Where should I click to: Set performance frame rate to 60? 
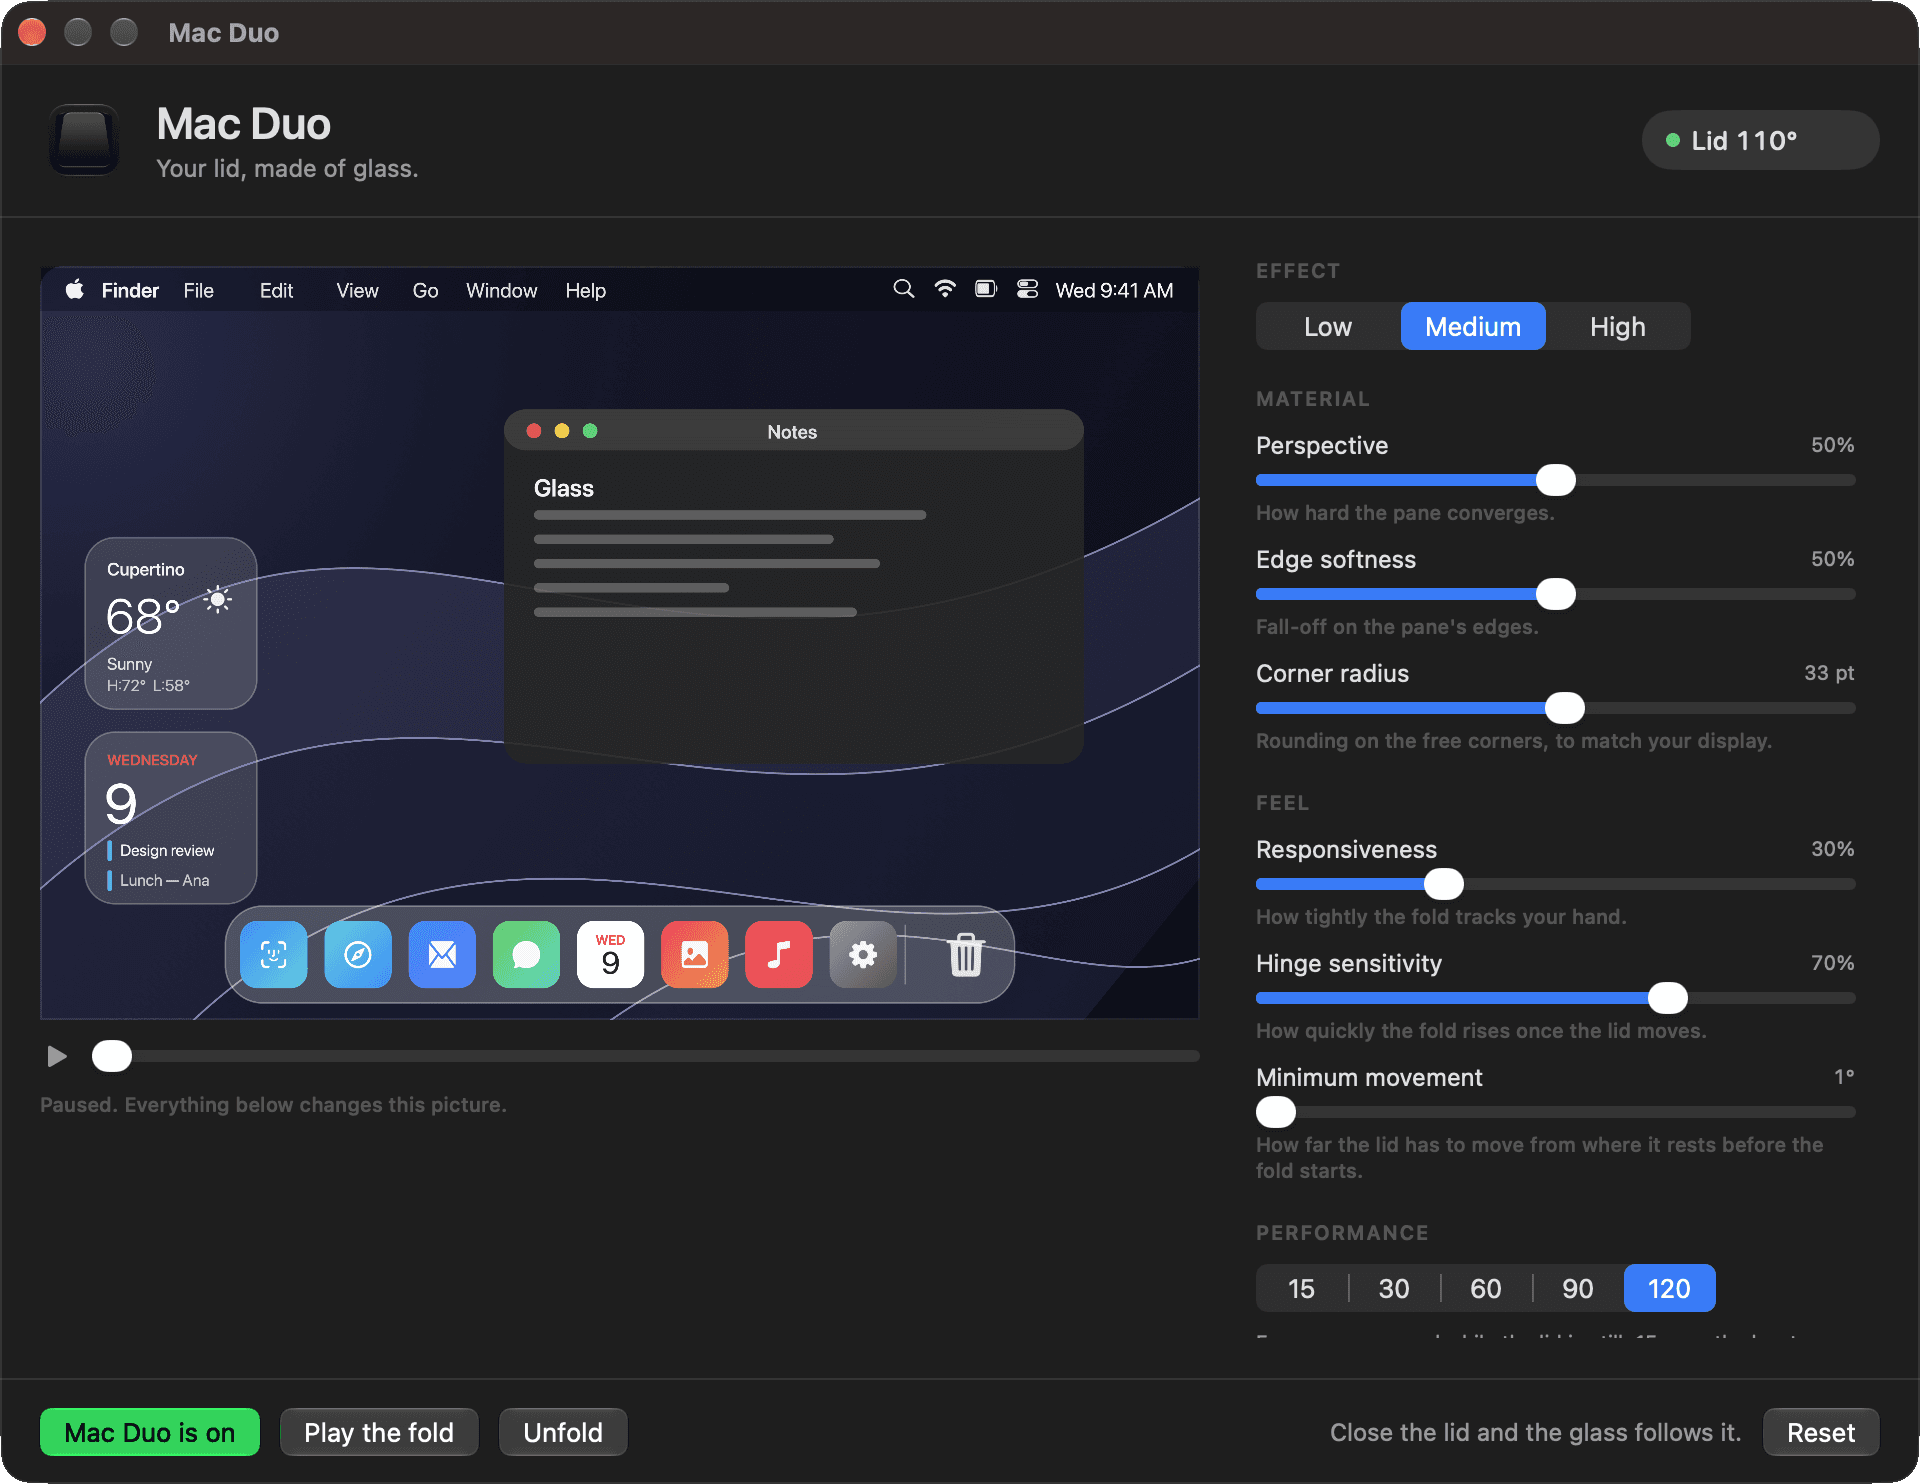pos(1486,1288)
